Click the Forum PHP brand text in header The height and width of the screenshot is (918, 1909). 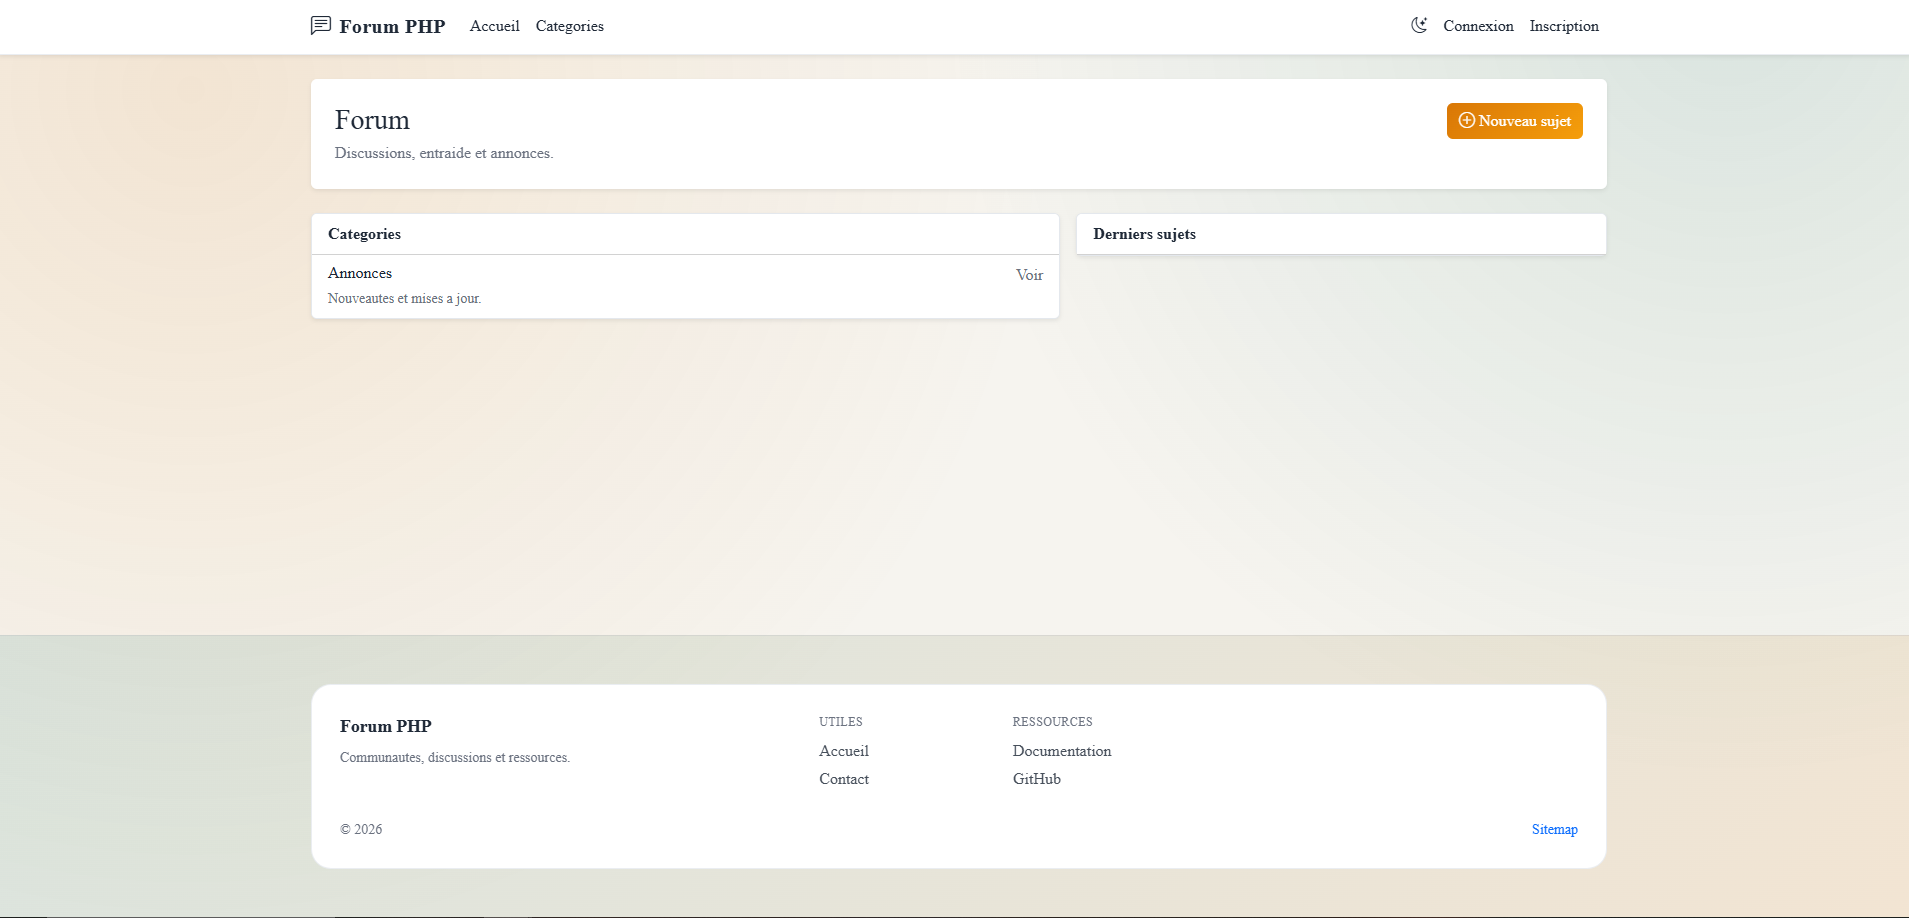391,26
